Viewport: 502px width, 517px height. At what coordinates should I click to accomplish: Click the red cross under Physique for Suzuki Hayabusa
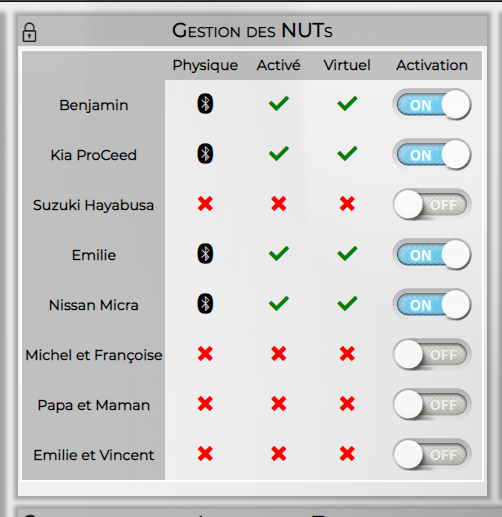[x=205, y=204]
